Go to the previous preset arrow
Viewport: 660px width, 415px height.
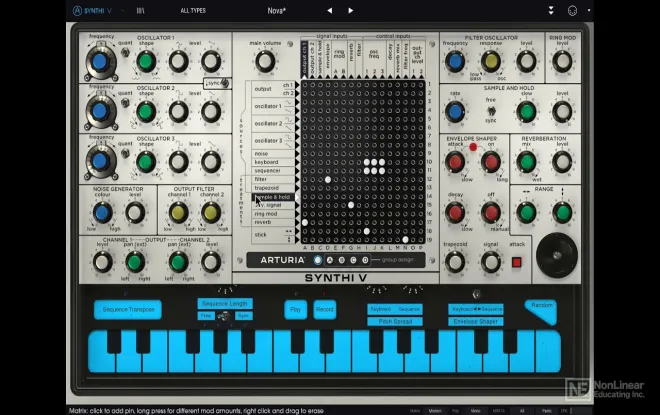[330, 11]
